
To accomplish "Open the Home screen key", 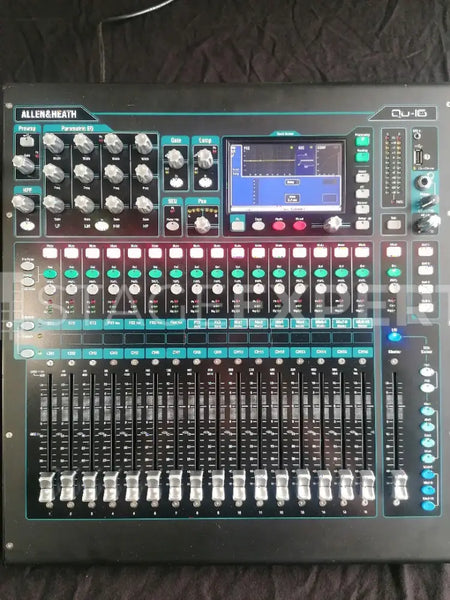I will [362, 177].
